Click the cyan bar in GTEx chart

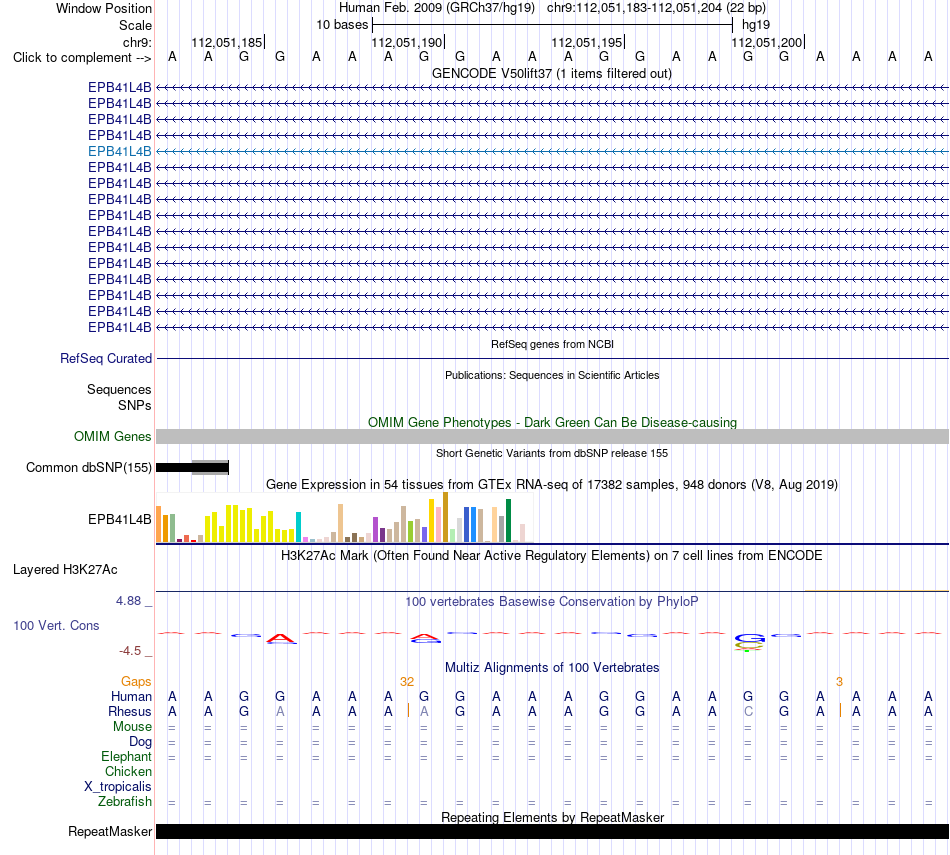pos(298,527)
